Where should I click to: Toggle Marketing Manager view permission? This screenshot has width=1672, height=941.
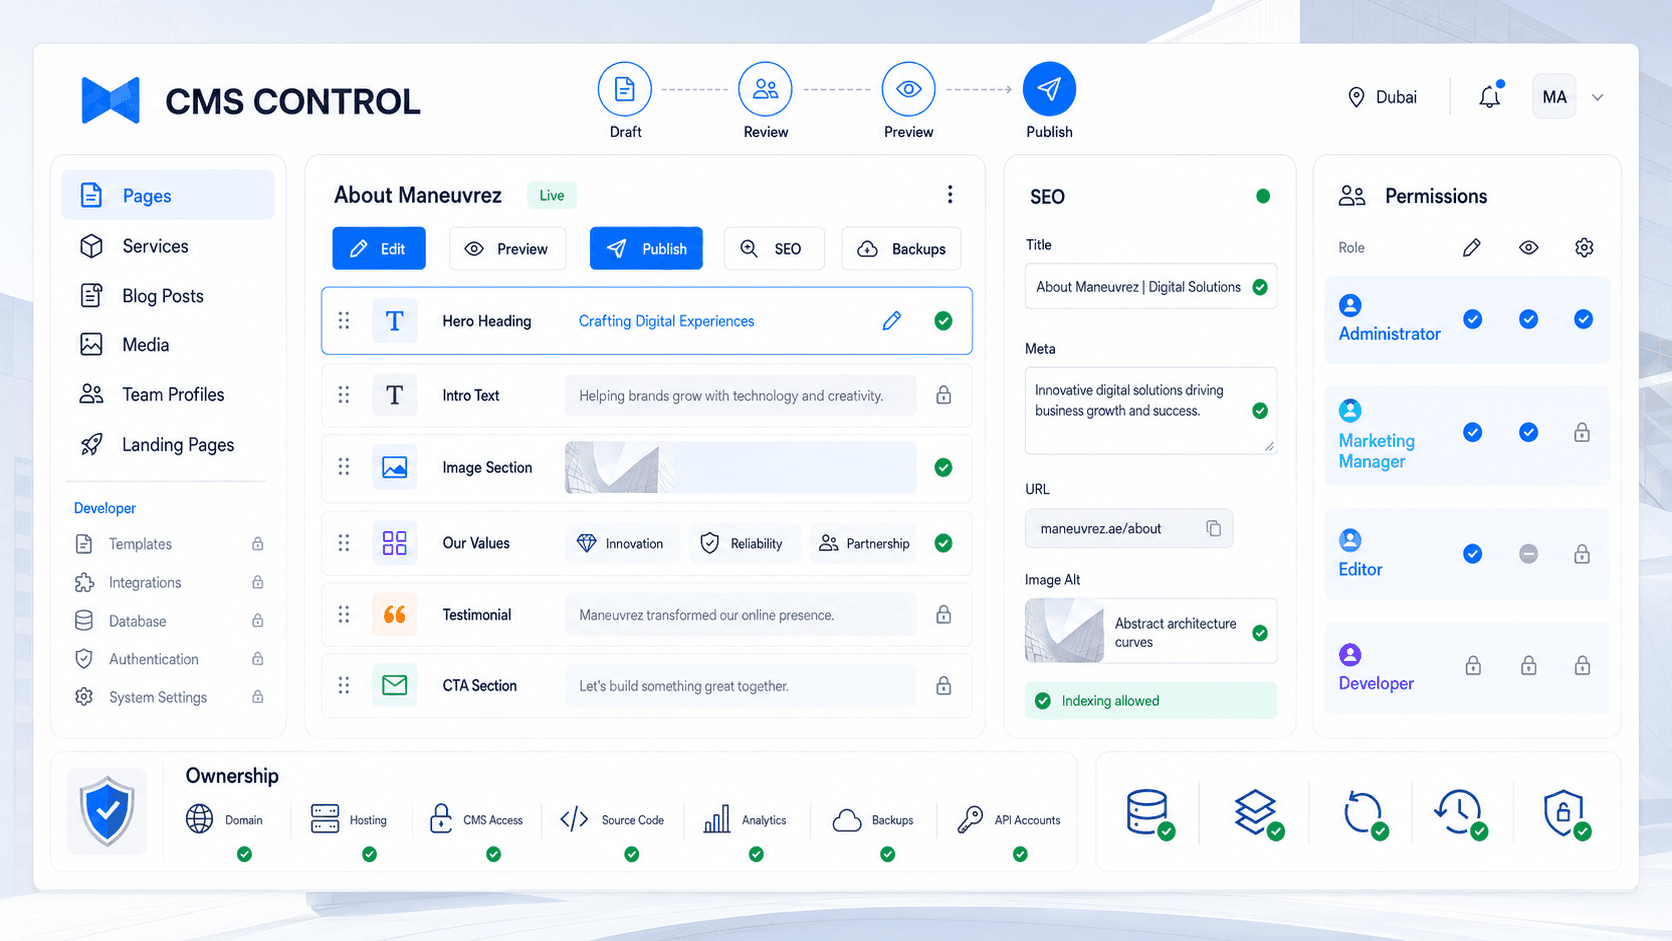pyautogui.click(x=1528, y=432)
